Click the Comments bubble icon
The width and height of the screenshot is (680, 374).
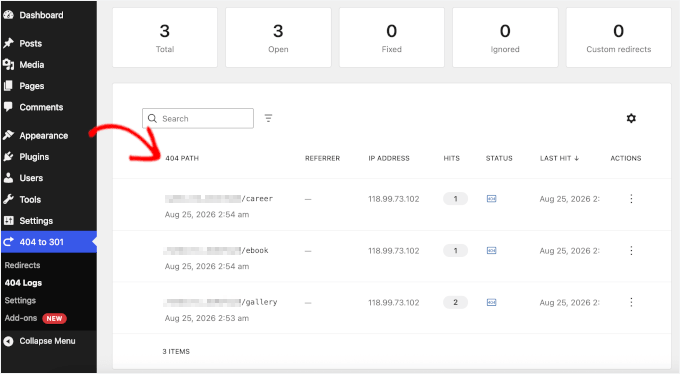point(8,107)
